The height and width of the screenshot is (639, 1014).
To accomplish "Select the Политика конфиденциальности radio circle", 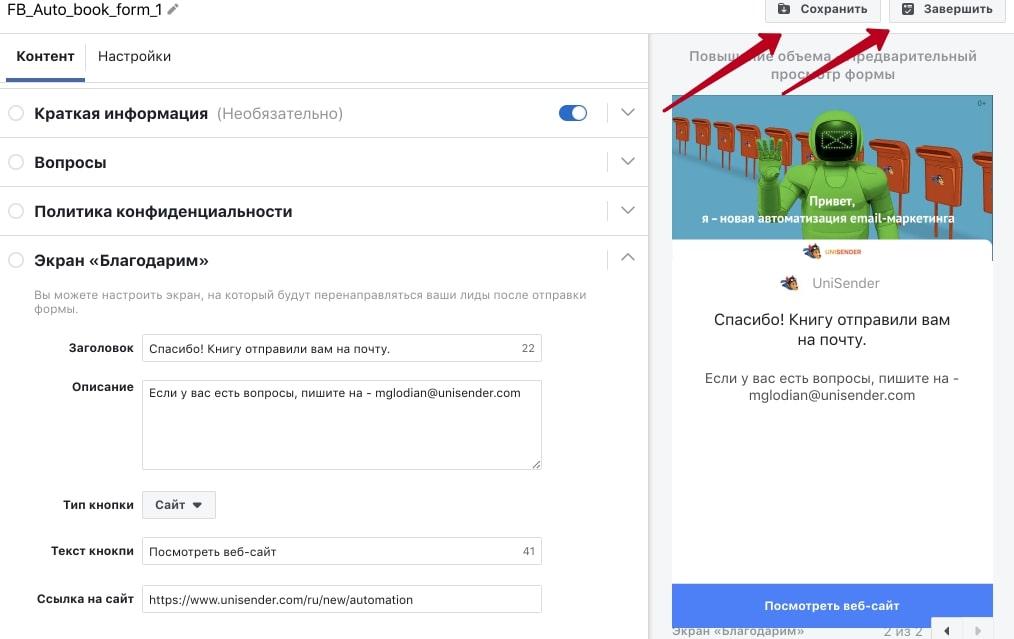I will tap(16, 211).
